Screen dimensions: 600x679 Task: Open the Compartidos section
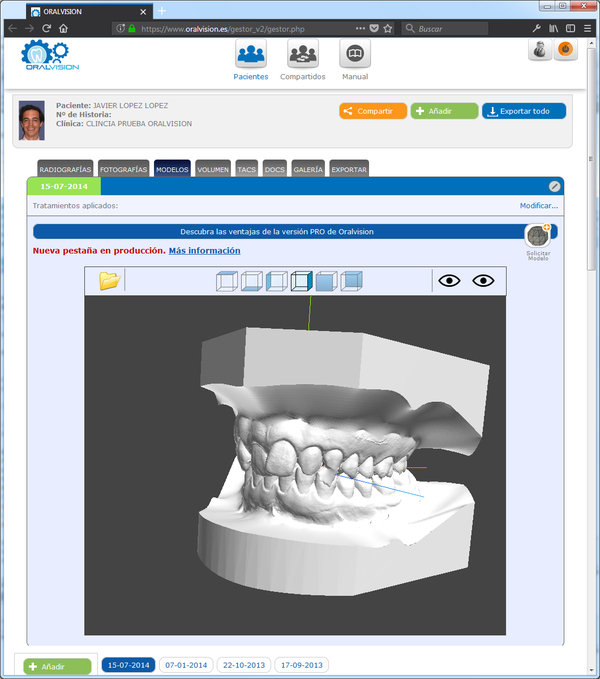click(x=302, y=59)
